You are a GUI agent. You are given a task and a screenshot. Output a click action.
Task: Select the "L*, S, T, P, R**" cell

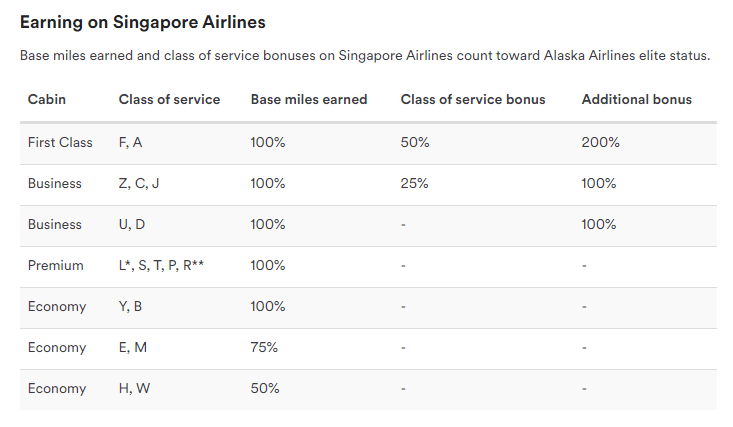tap(162, 266)
